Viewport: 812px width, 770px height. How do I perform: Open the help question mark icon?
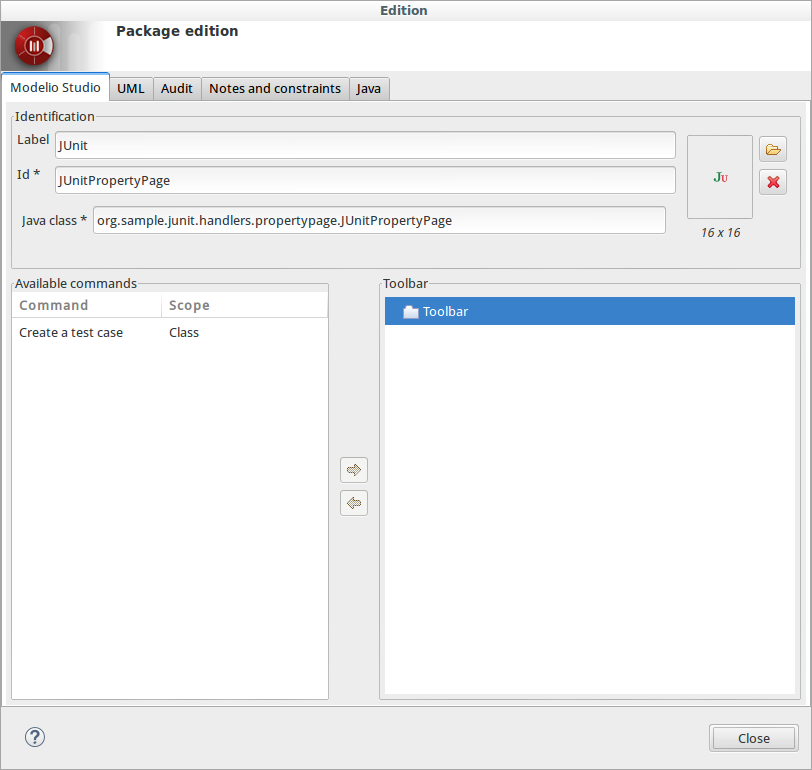tap(35, 737)
